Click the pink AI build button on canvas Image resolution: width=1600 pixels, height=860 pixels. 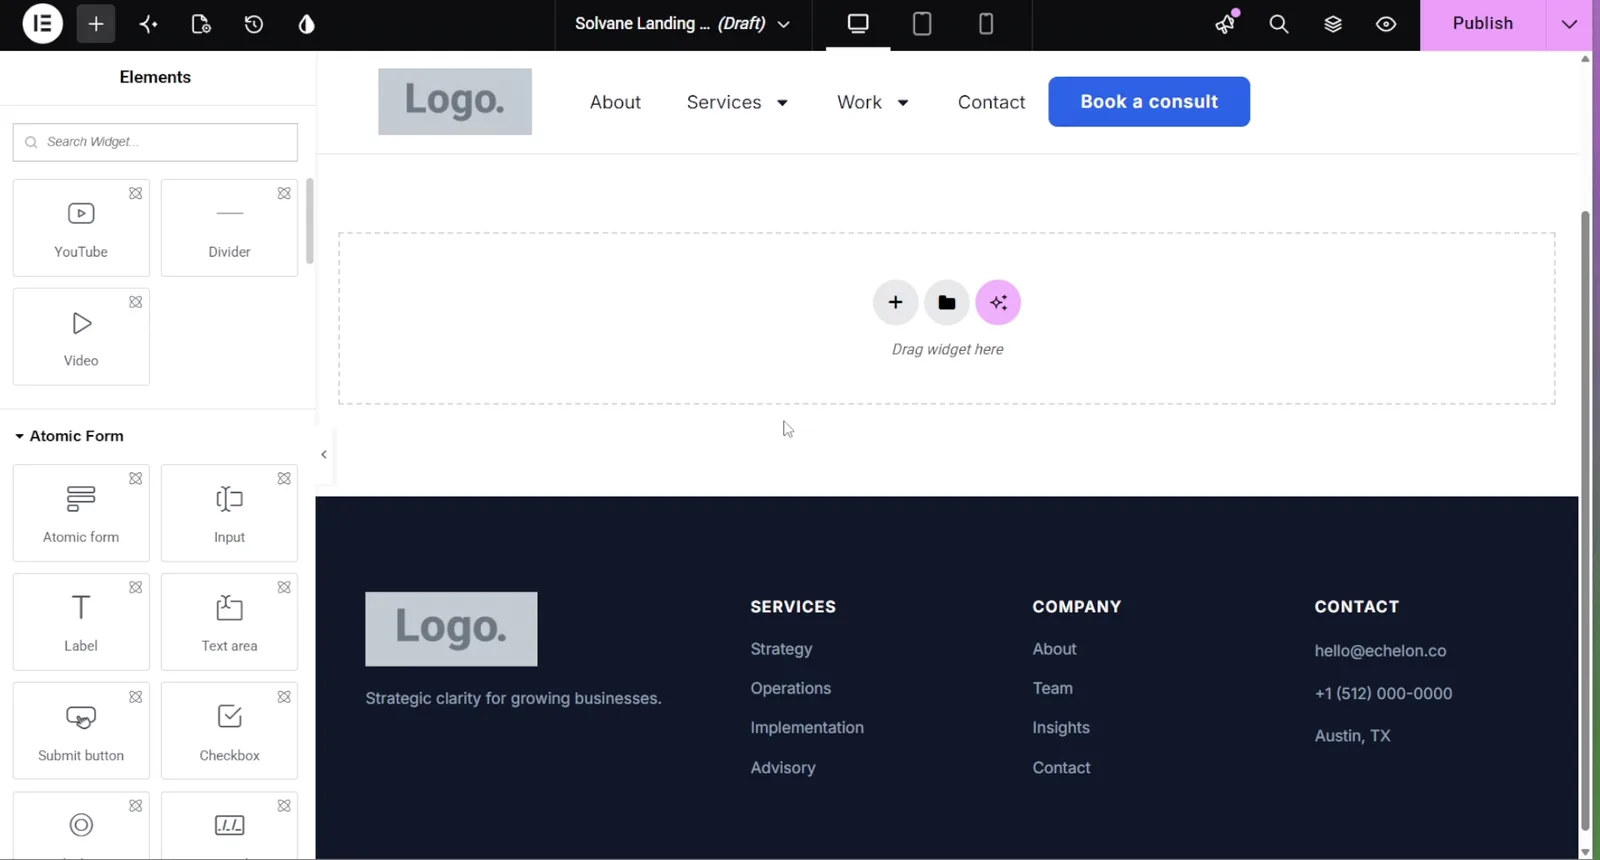pyautogui.click(x=998, y=303)
